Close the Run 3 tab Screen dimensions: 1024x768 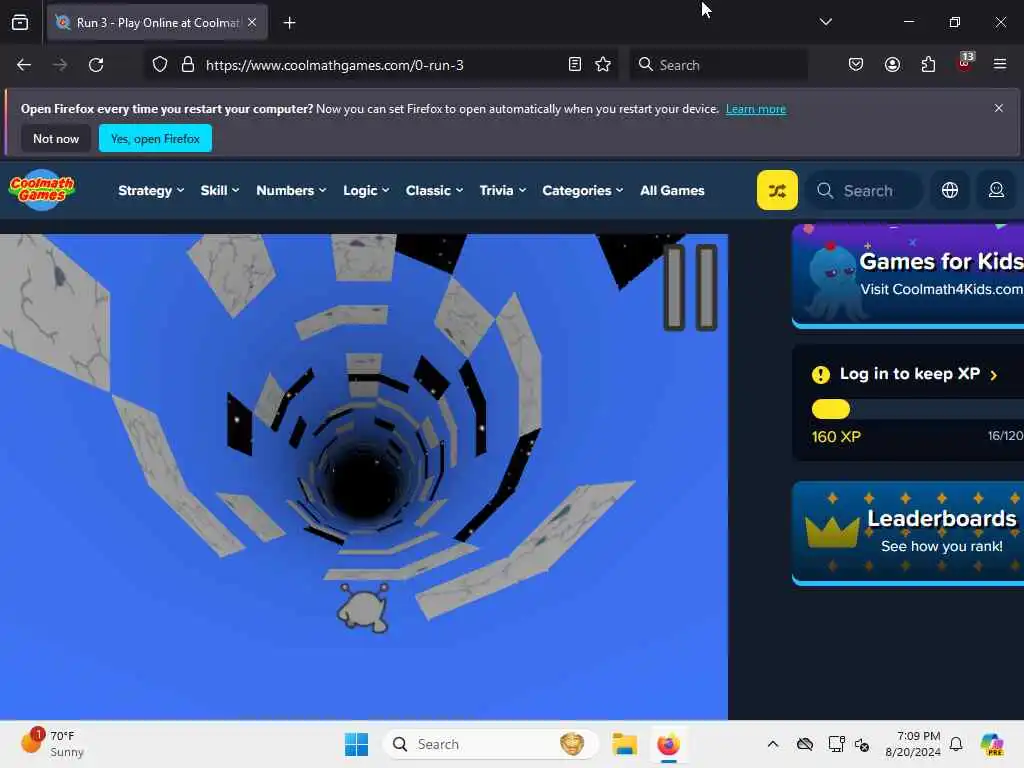(252, 23)
